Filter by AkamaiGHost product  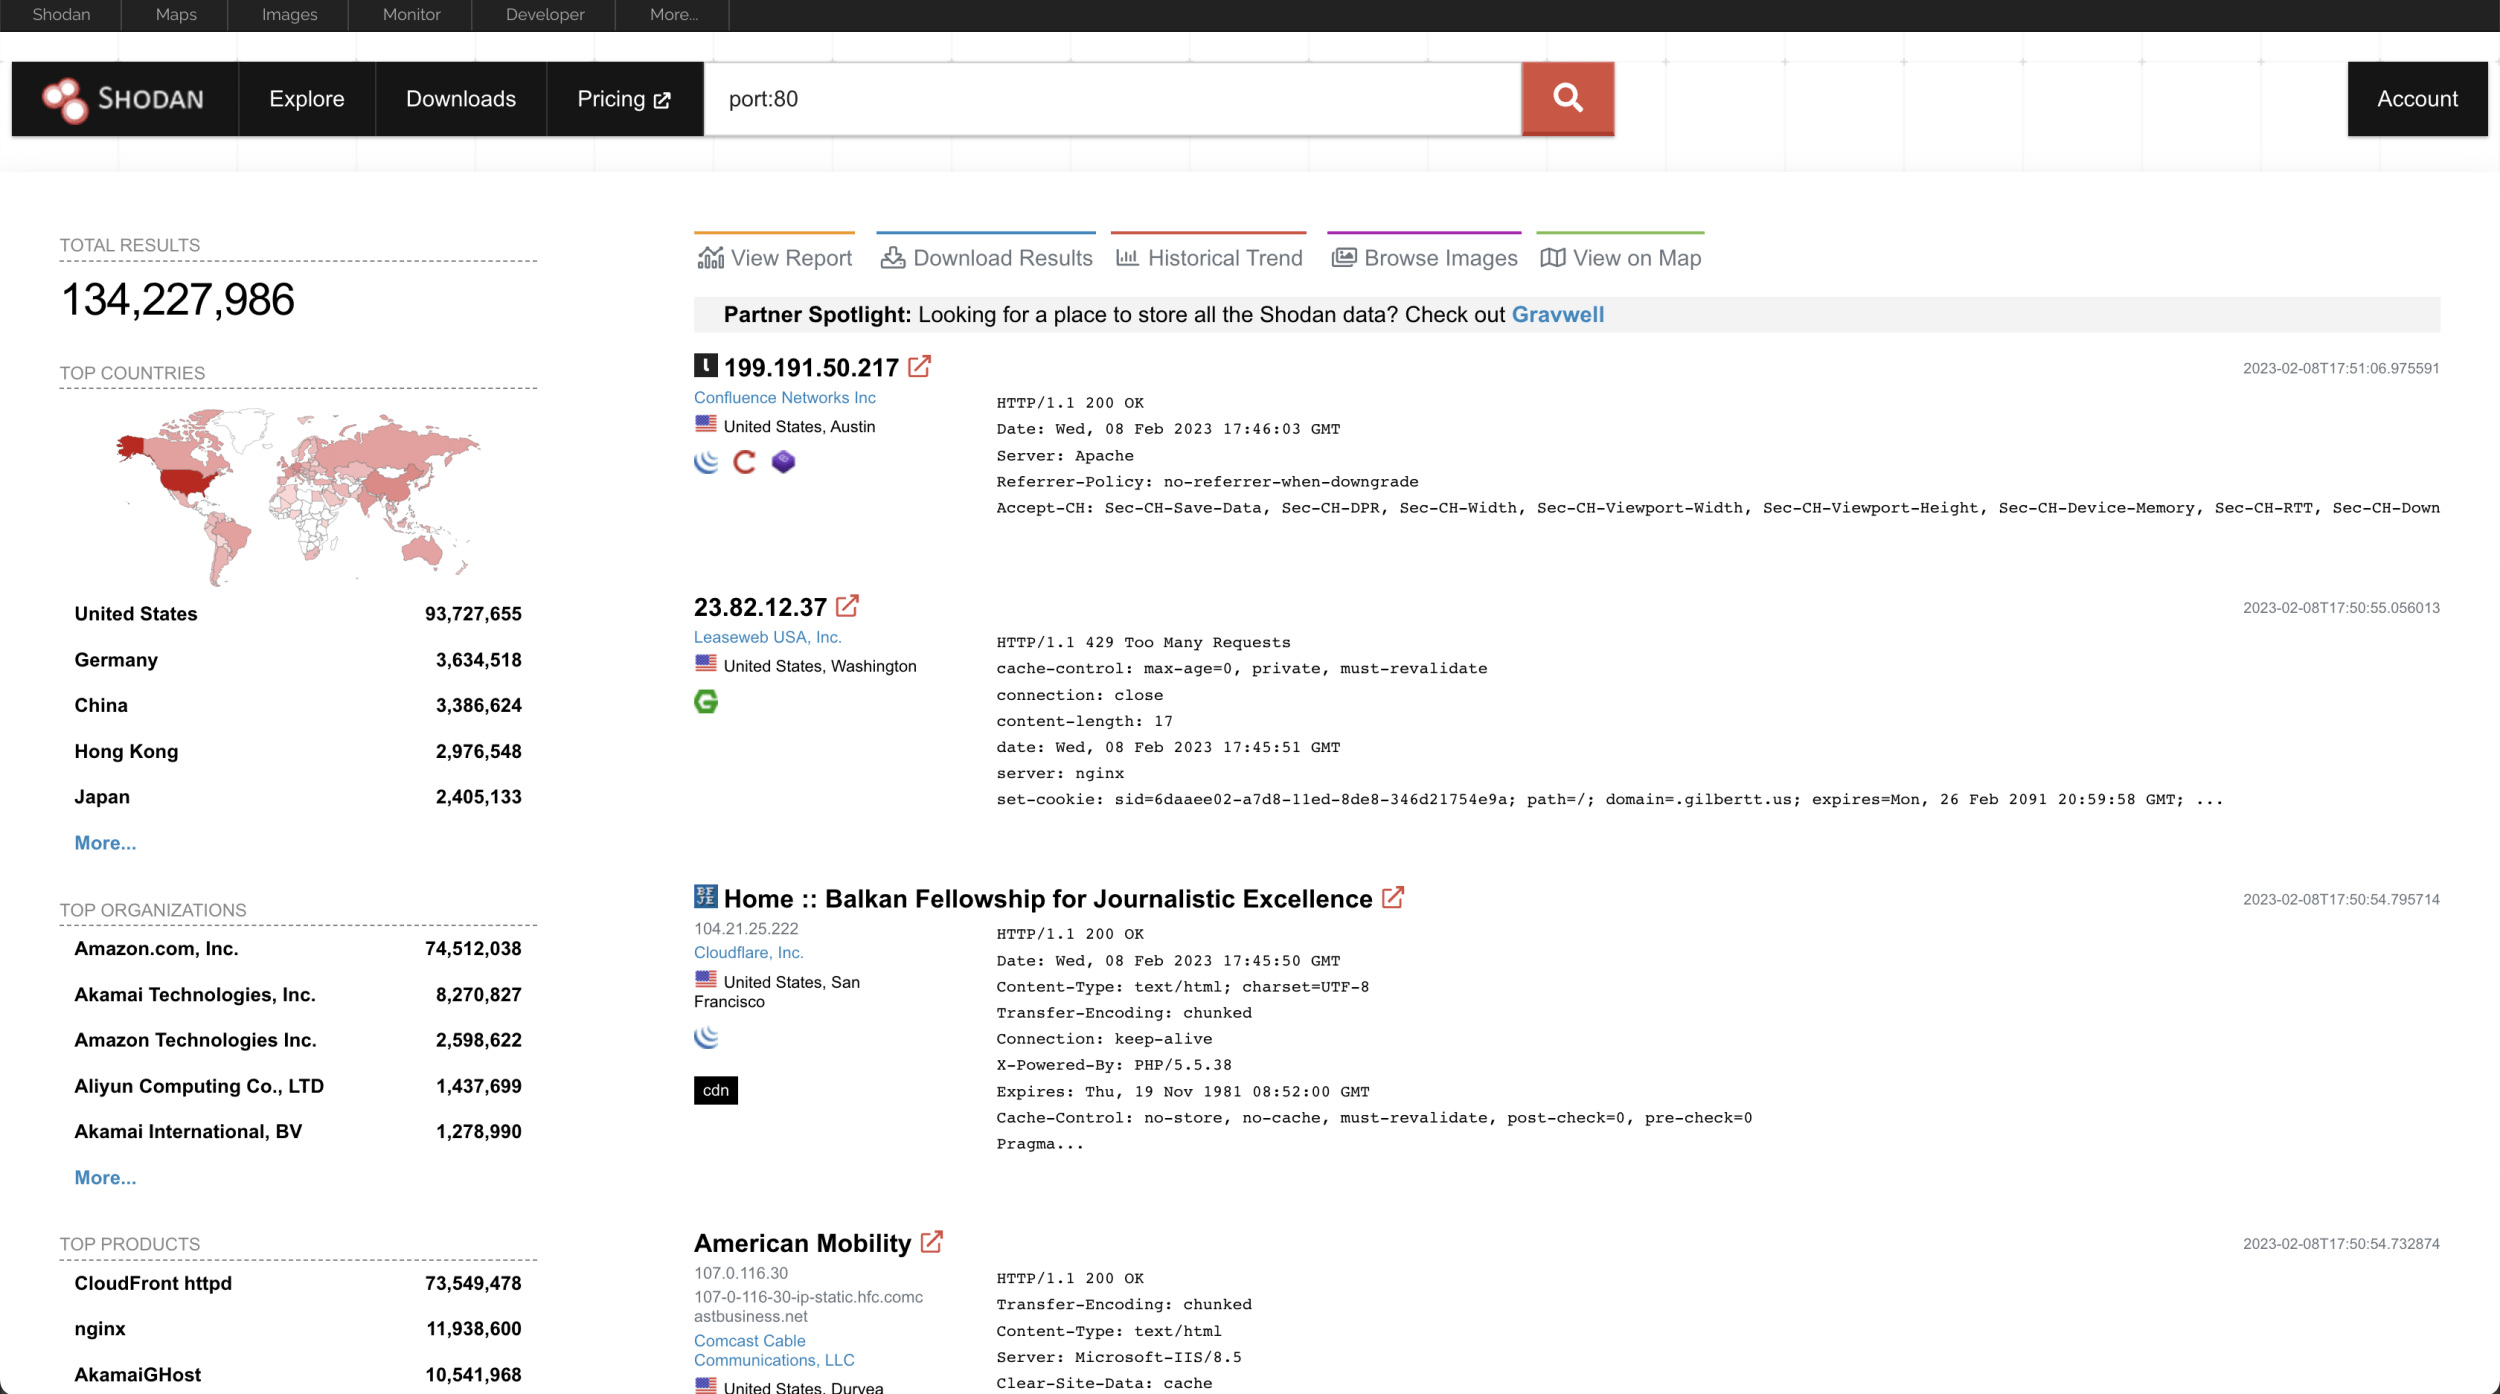pyautogui.click(x=298, y=1375)
